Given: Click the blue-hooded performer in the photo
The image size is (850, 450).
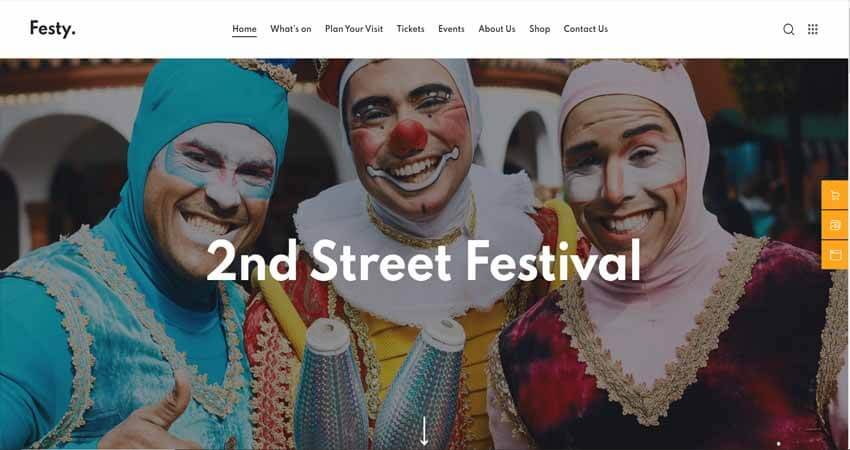Looking at the screenshot, I should [141, 255].
